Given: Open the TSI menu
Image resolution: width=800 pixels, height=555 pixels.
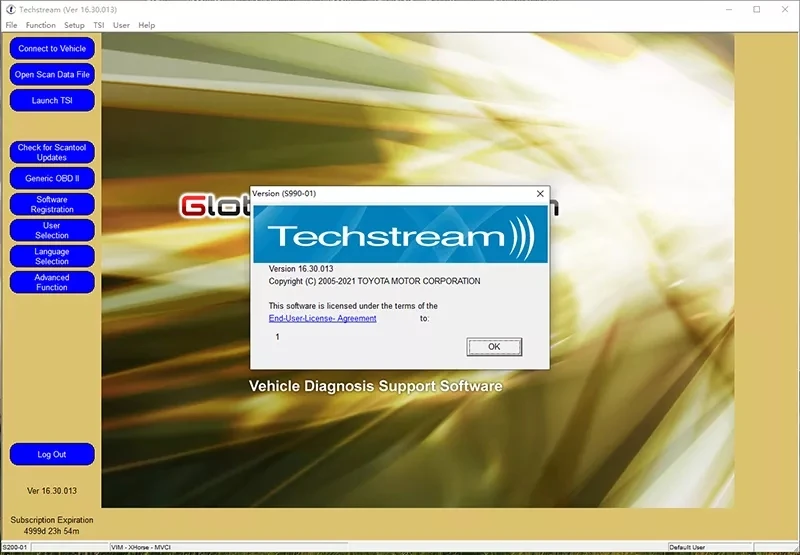Looking at the screenshot, I should pyautogui.click(x=98, y=25).
